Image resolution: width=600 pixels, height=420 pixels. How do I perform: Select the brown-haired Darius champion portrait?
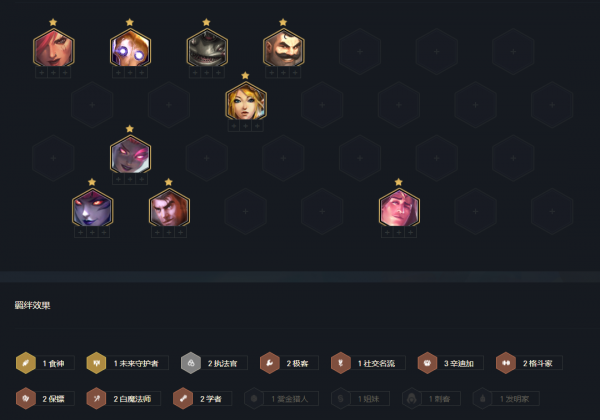169,208
